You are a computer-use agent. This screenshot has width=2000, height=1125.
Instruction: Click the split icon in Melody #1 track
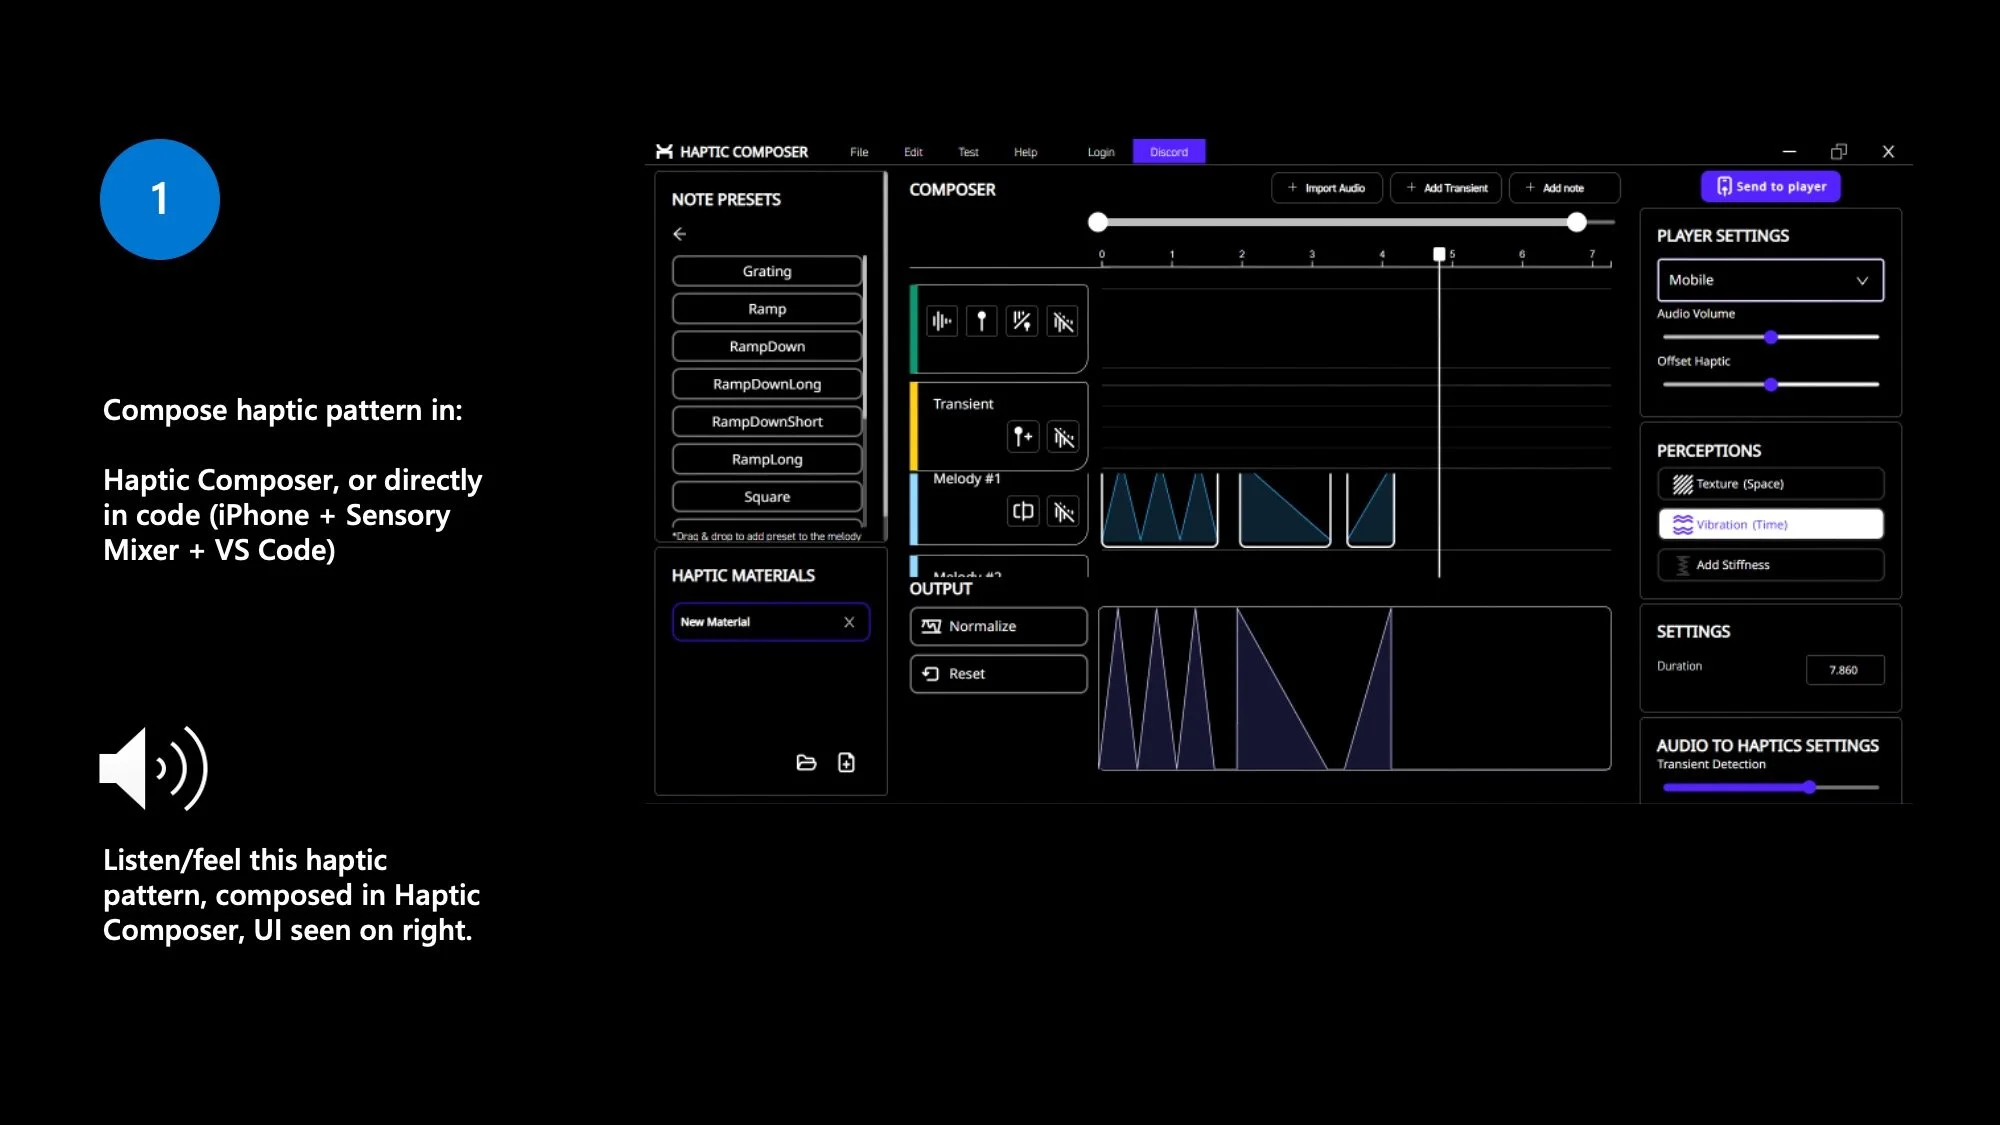pos(1023,512)
